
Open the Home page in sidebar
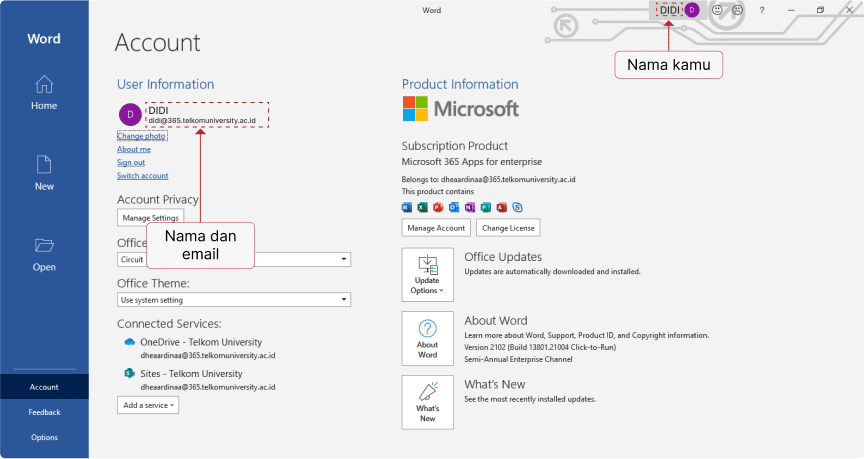44,93
